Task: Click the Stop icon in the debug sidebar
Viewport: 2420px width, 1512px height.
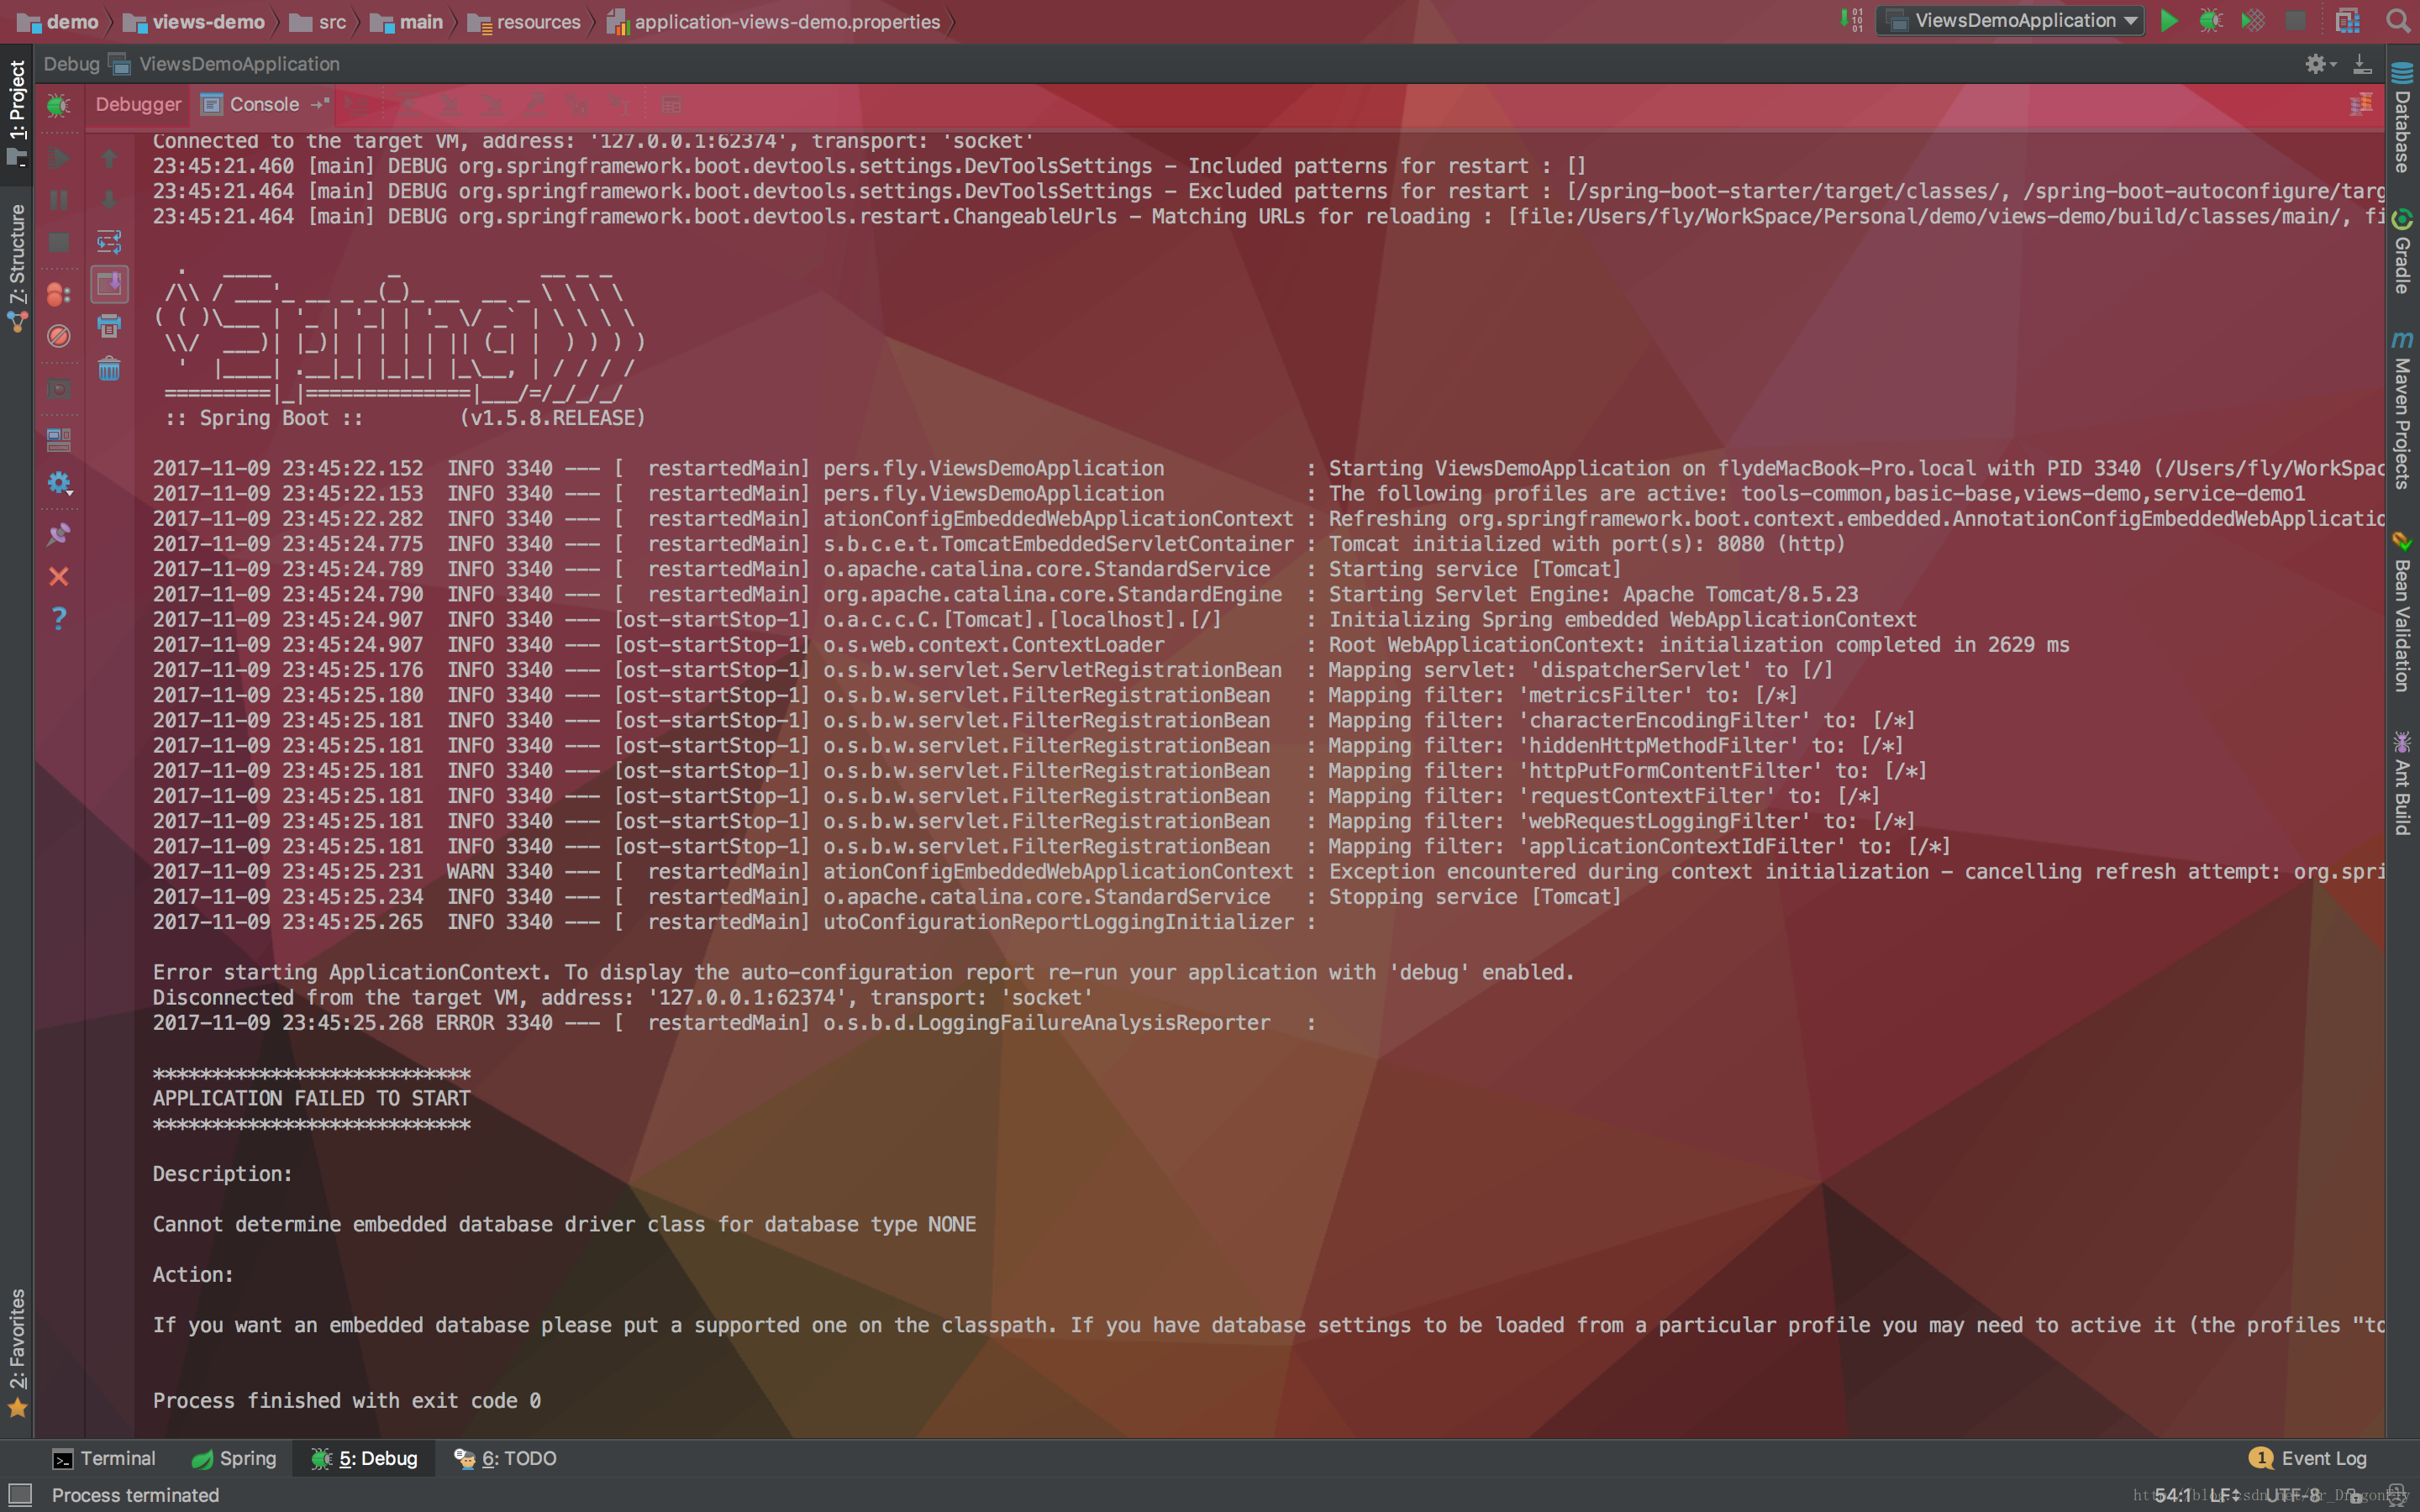Action: pos(59,242)
